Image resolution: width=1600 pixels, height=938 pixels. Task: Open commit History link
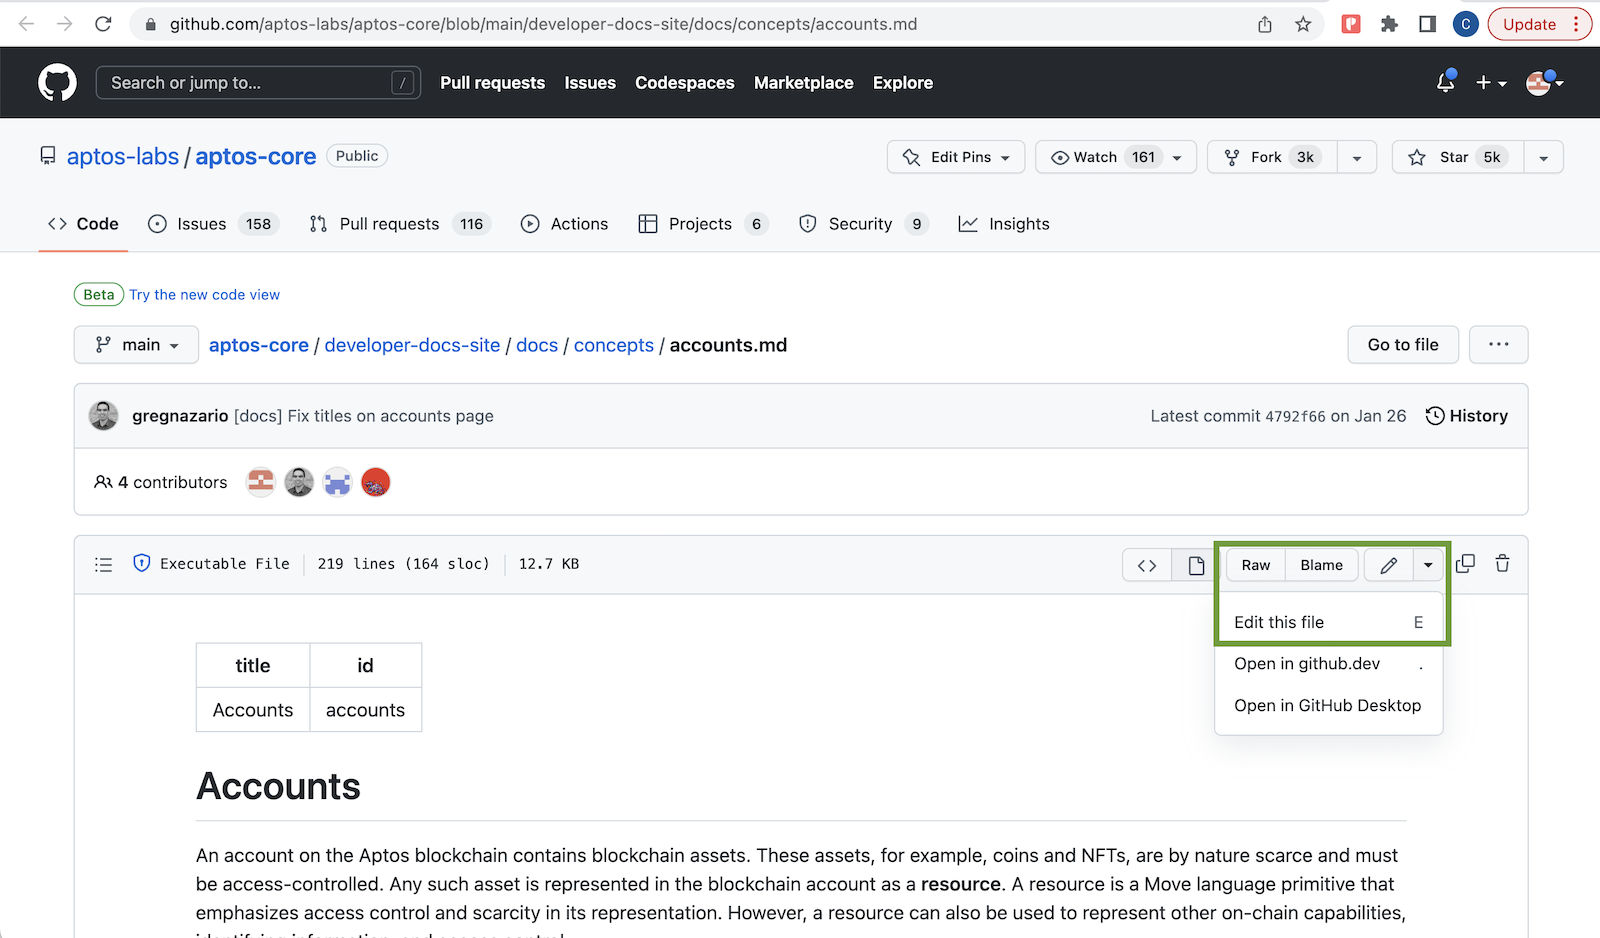click(1467, 416)
